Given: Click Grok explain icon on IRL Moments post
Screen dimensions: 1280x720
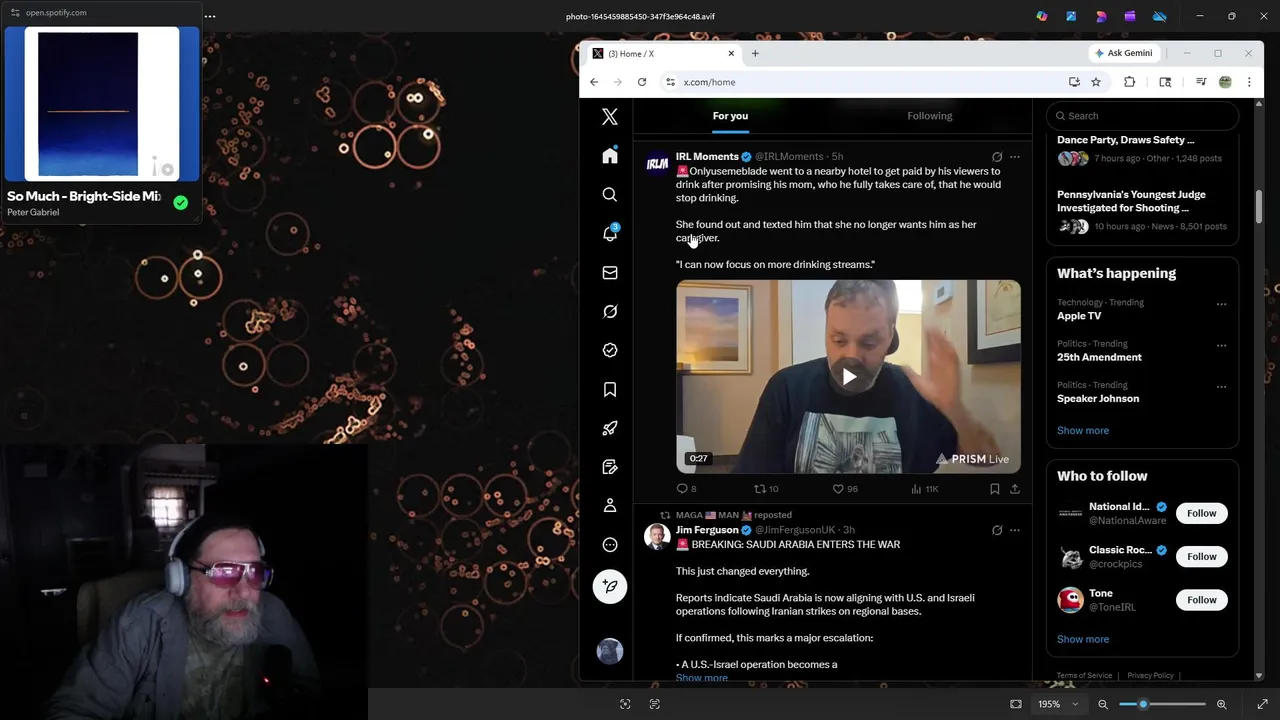Looking at the screenshot, I should (997, 157).
